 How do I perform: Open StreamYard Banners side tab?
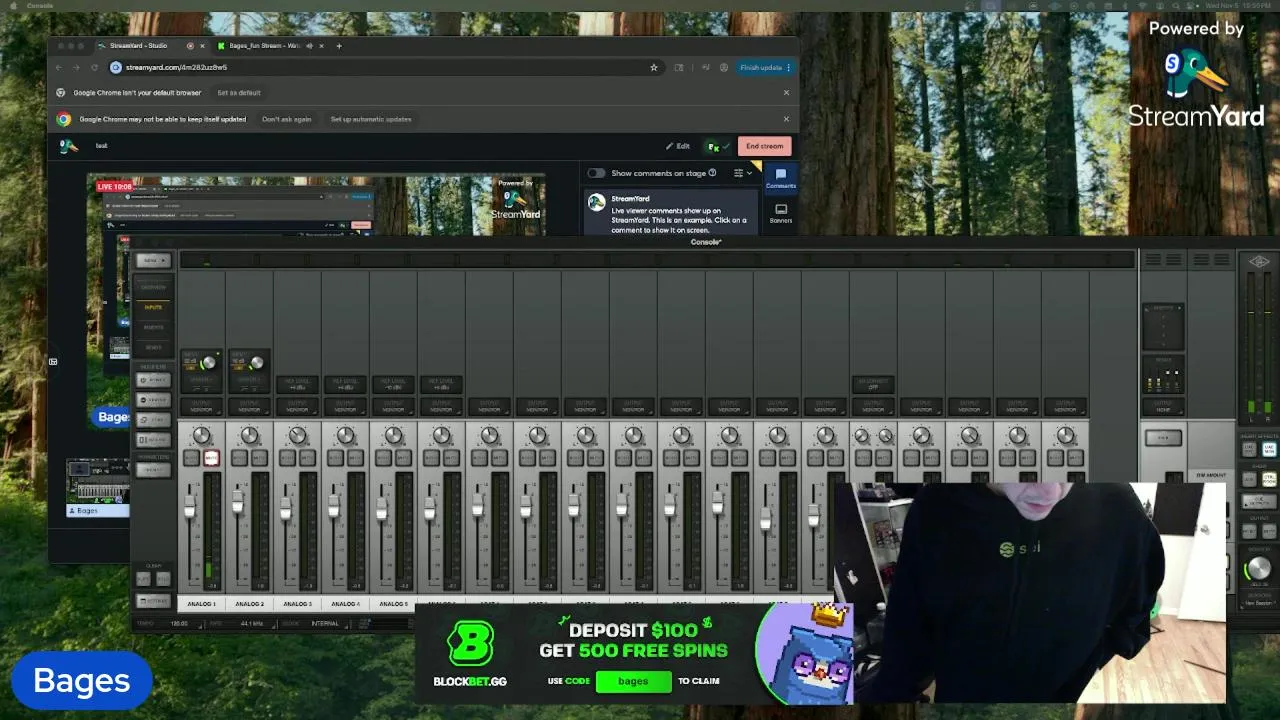coord(781,213)
